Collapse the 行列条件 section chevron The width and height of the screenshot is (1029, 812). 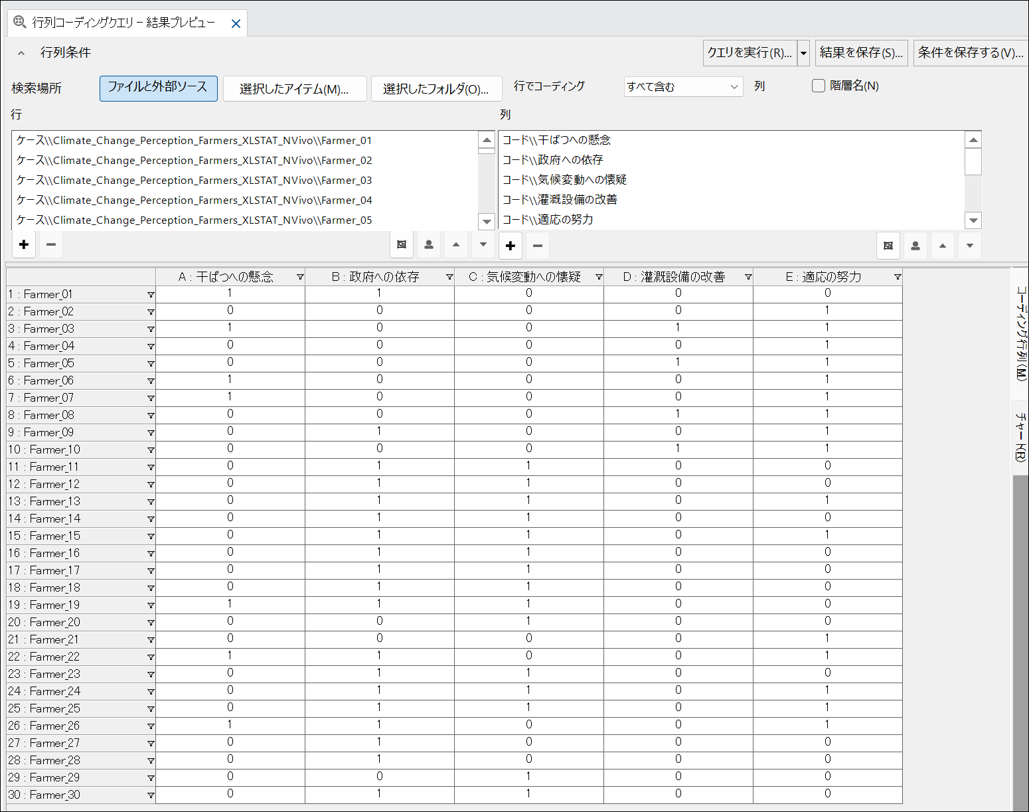point(22,53)
